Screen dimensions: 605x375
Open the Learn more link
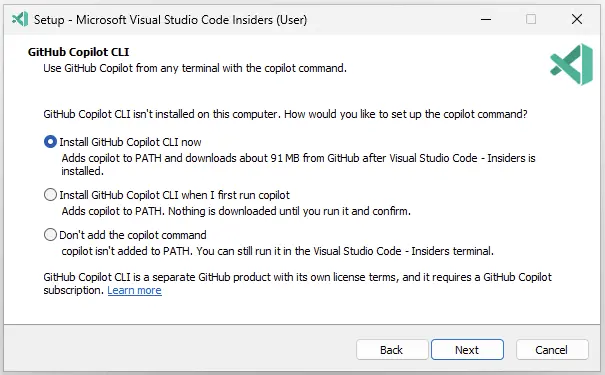coord(134,290)
